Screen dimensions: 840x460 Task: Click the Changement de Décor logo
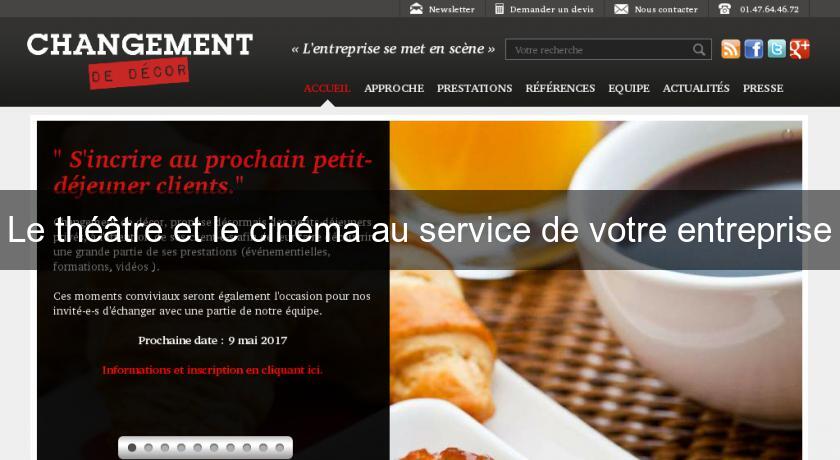click(x=140, y=61)
